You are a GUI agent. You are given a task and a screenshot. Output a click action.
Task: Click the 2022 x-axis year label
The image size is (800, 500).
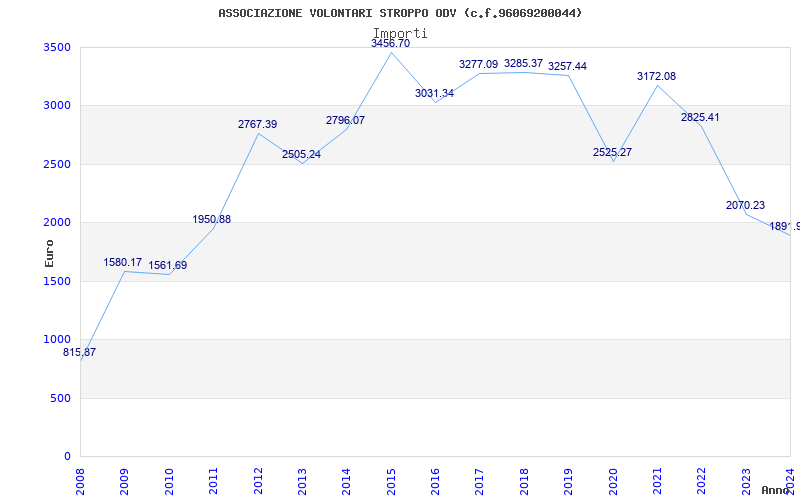pyautogui.click(x=702, y=481)
